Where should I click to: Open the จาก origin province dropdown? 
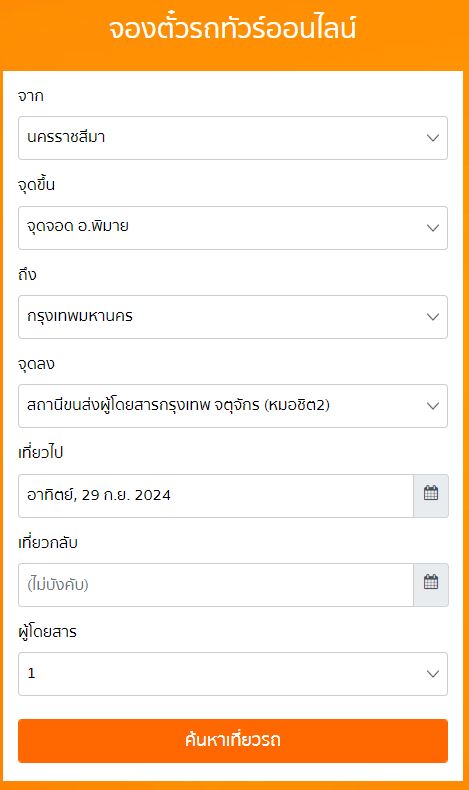pyautogui.click(x=233, y=138)
